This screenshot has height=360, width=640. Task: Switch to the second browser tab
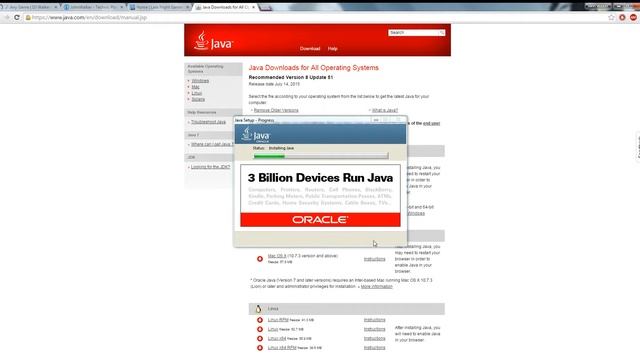click(x=94, y=7)
